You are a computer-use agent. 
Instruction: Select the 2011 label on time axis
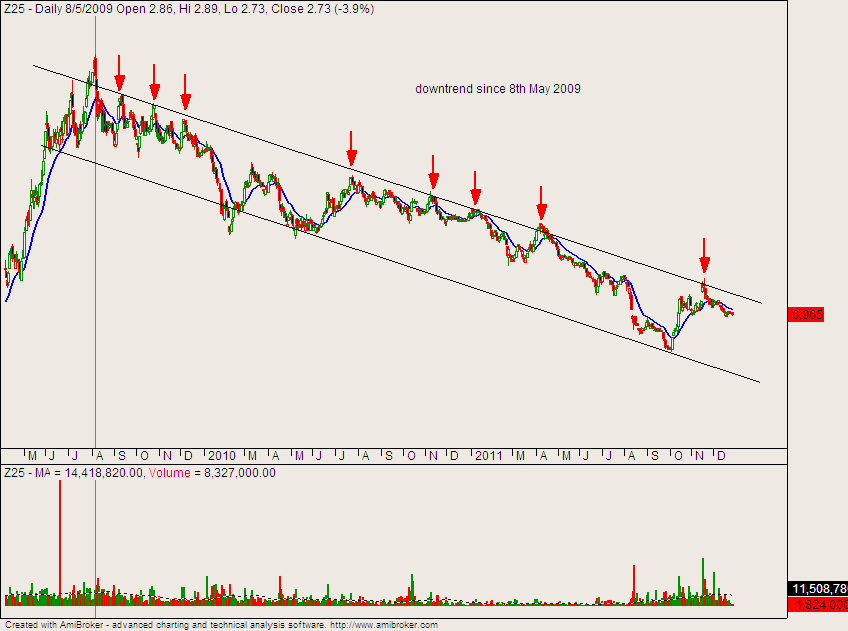[x=489, y=456]
